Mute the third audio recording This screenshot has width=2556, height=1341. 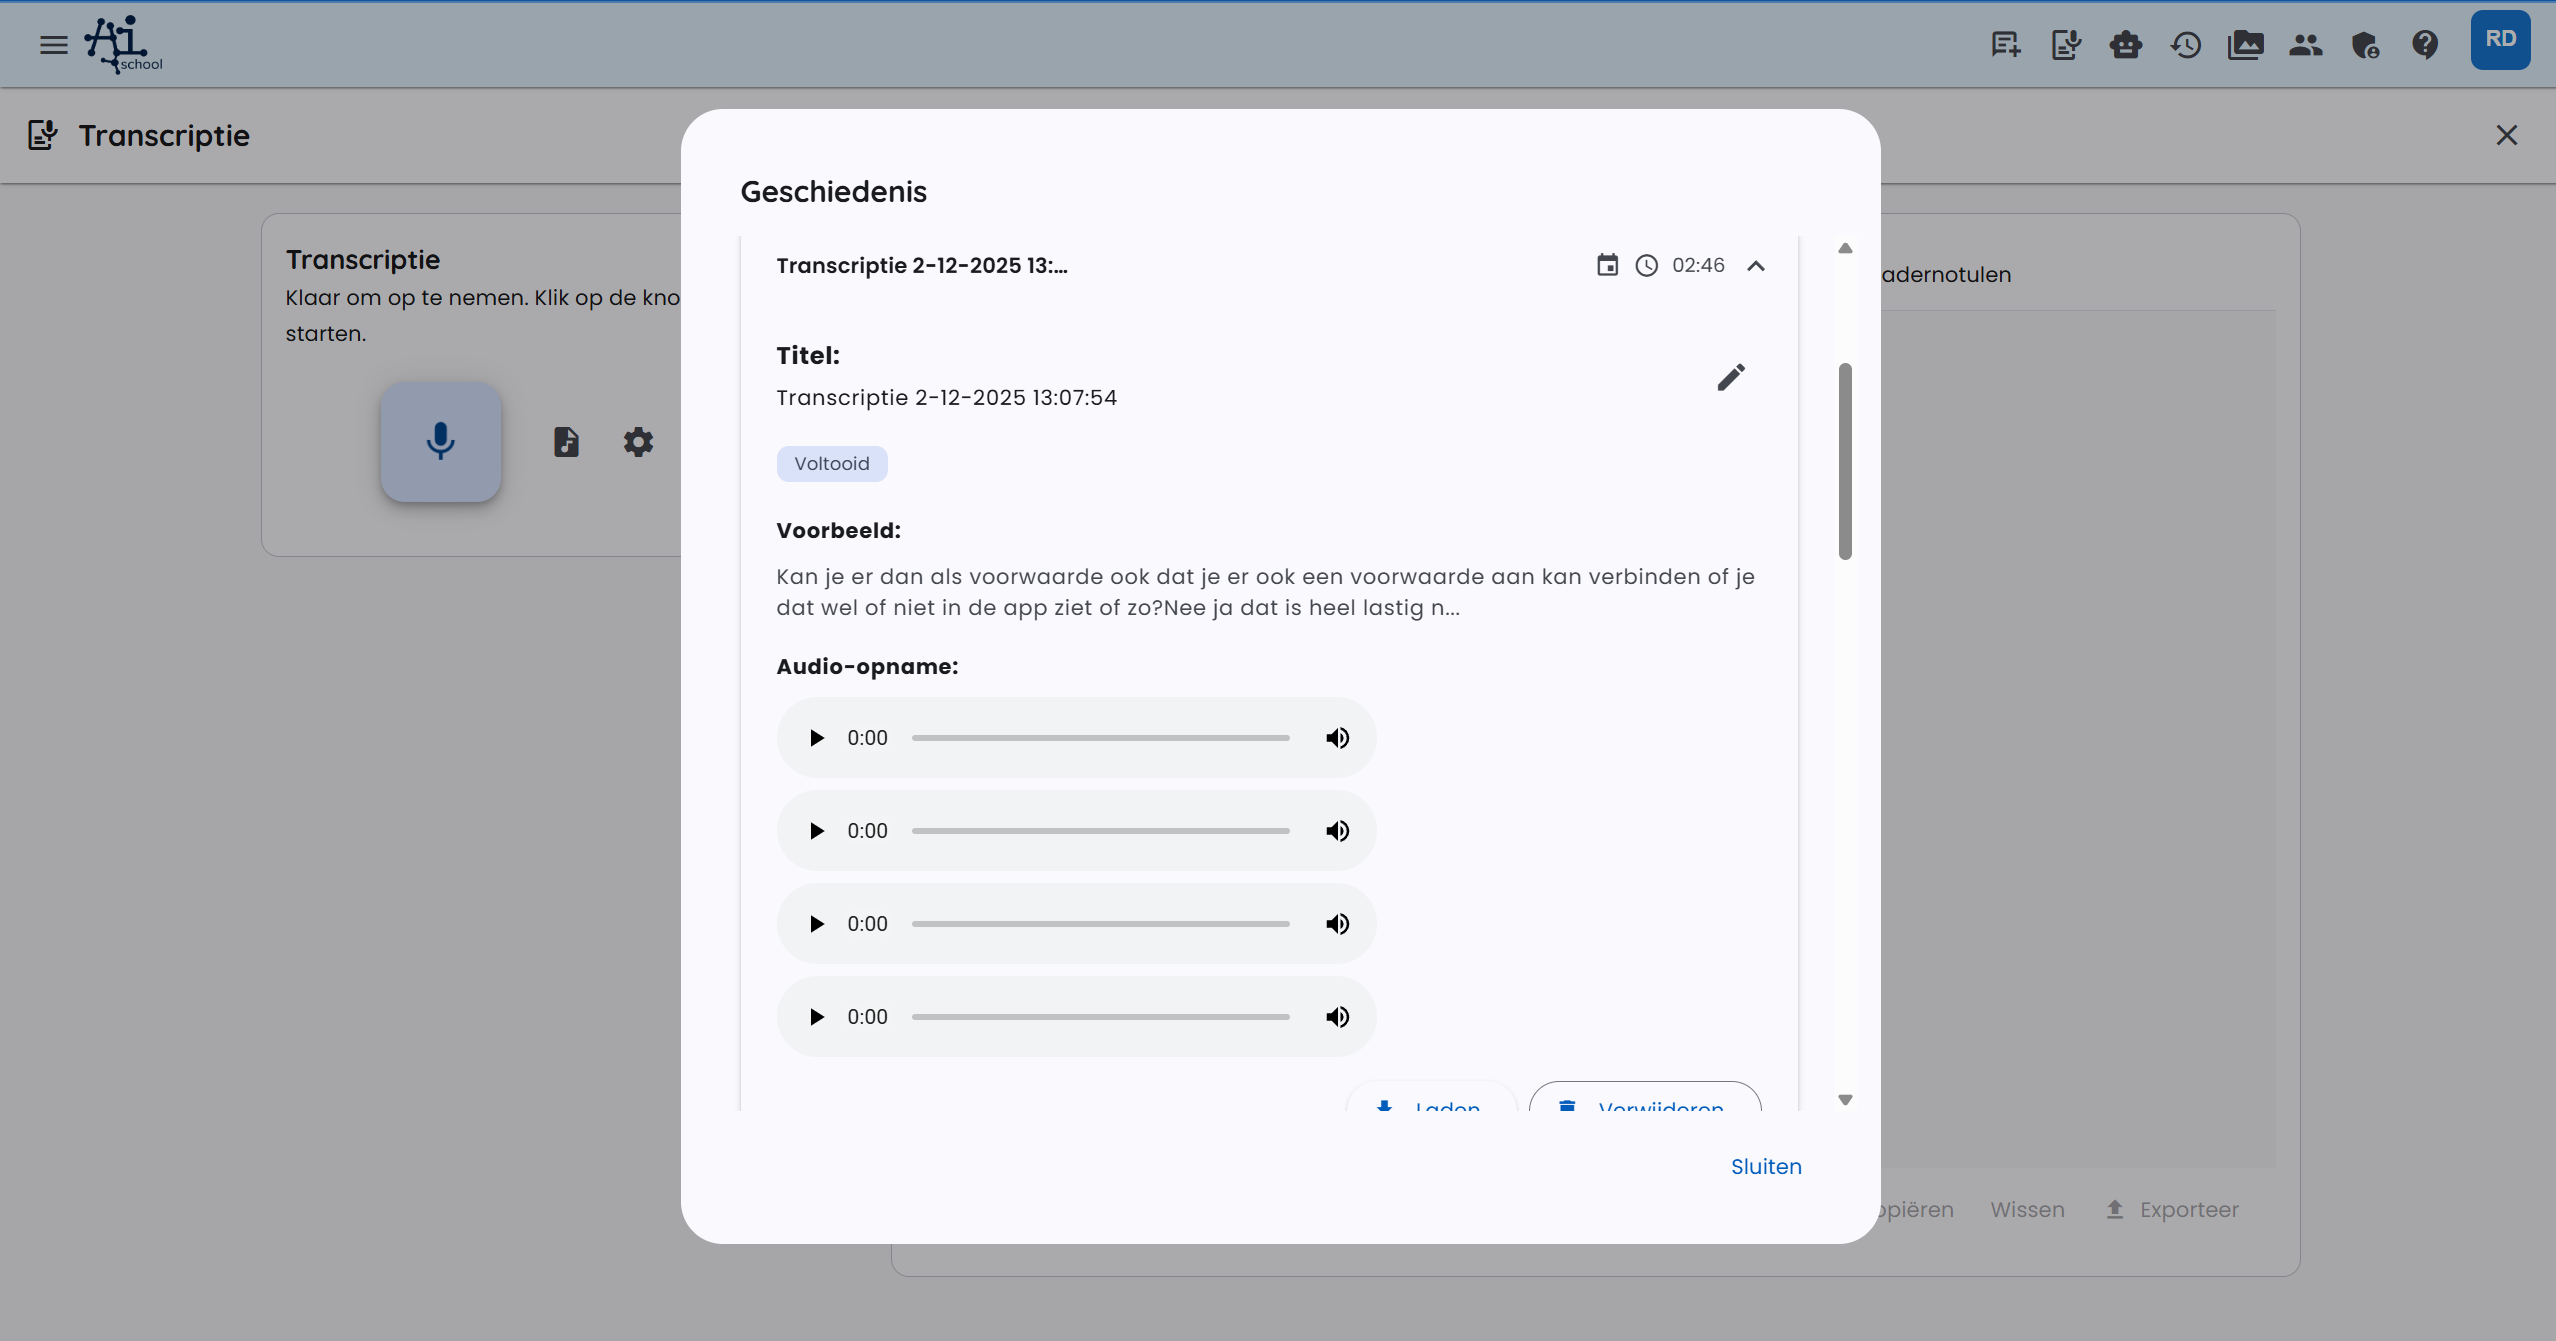tap(1337, 924)
